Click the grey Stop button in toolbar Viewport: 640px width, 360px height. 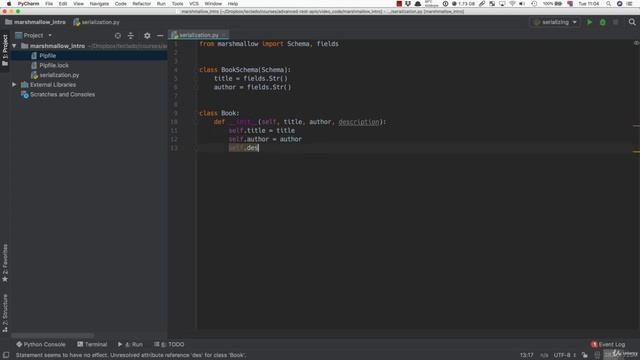616,22
